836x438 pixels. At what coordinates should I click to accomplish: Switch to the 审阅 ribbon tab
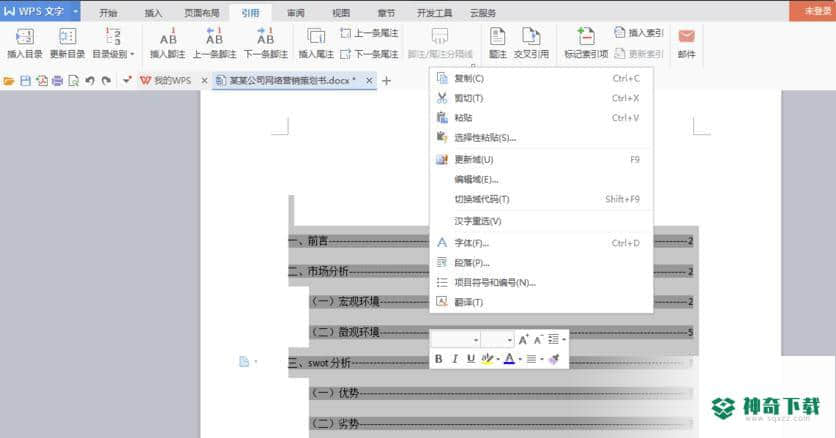click(296, 13)
